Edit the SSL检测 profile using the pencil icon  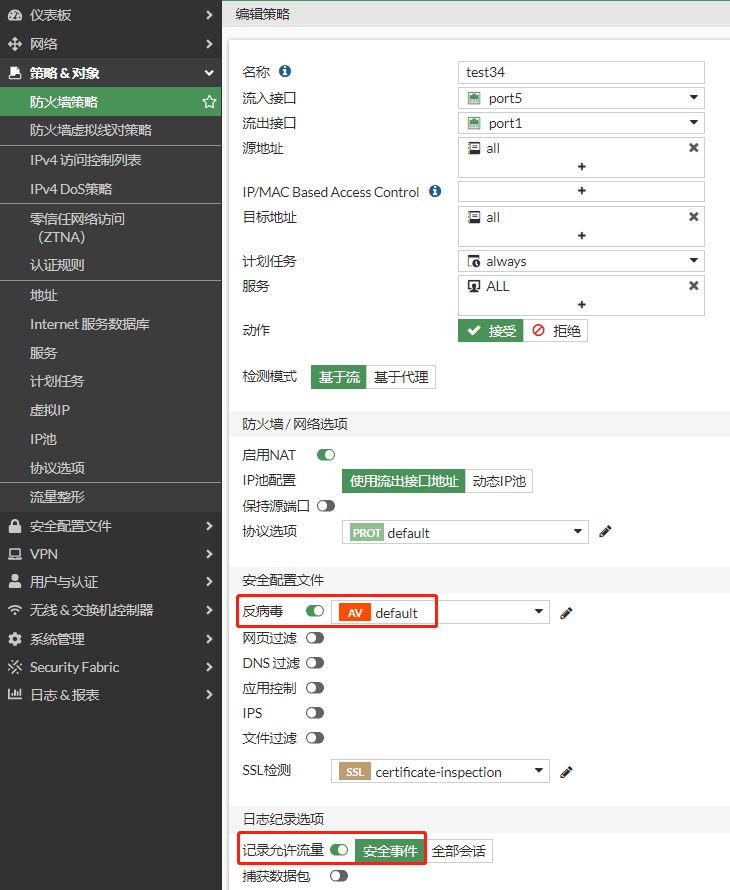click(x=566, y=771)
